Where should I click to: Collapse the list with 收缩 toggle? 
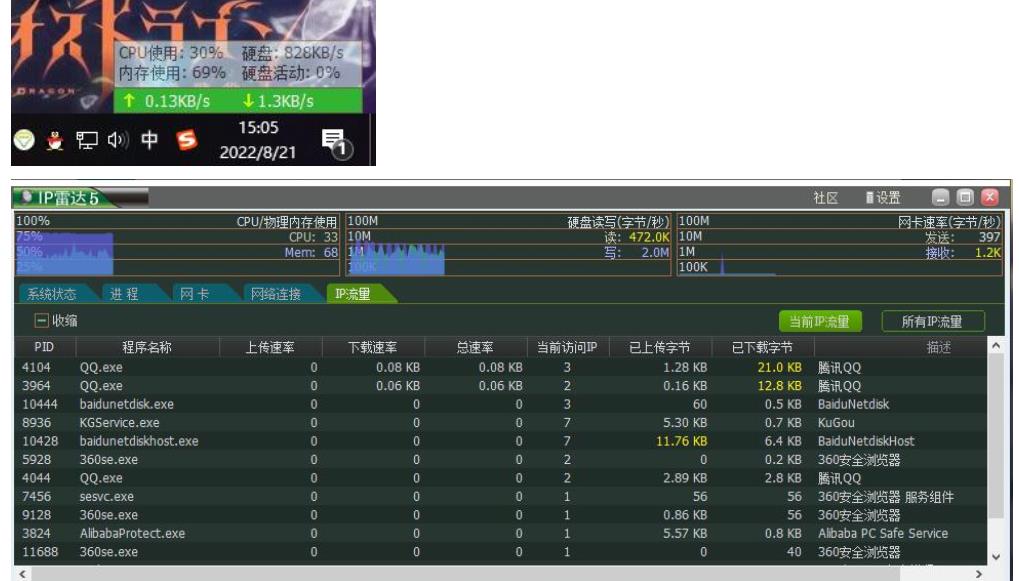click(56, 320)
